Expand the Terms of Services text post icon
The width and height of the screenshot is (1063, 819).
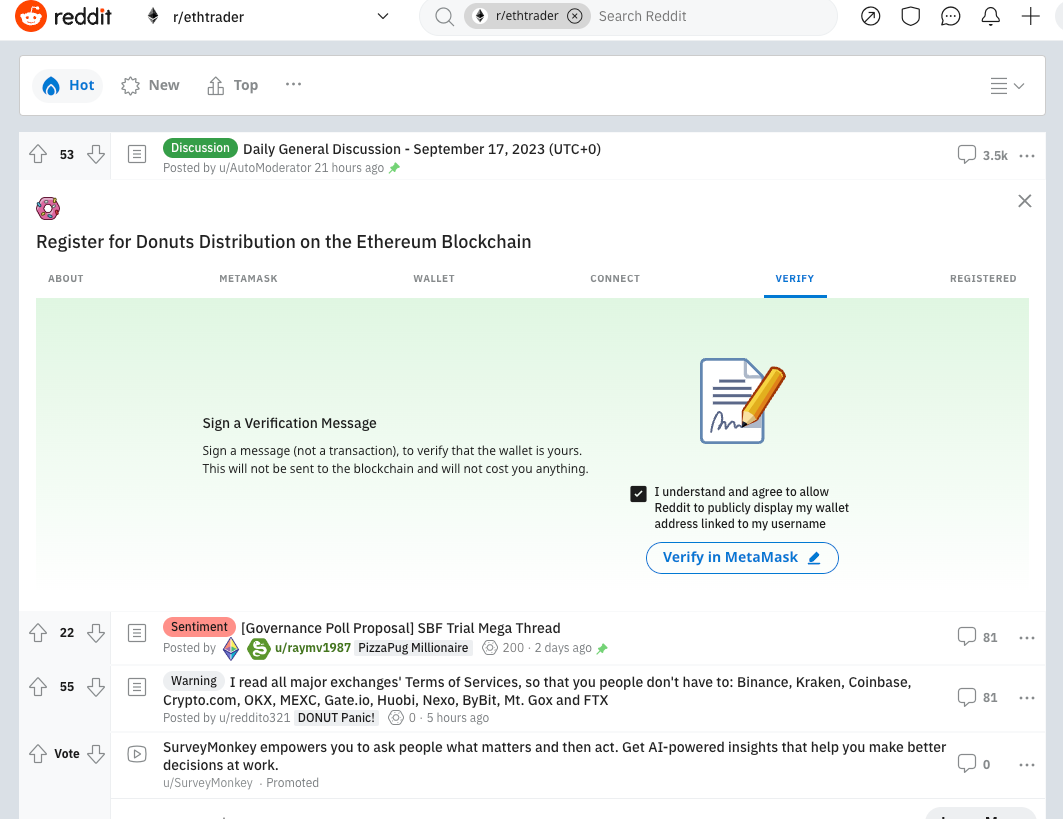point(137,687)
